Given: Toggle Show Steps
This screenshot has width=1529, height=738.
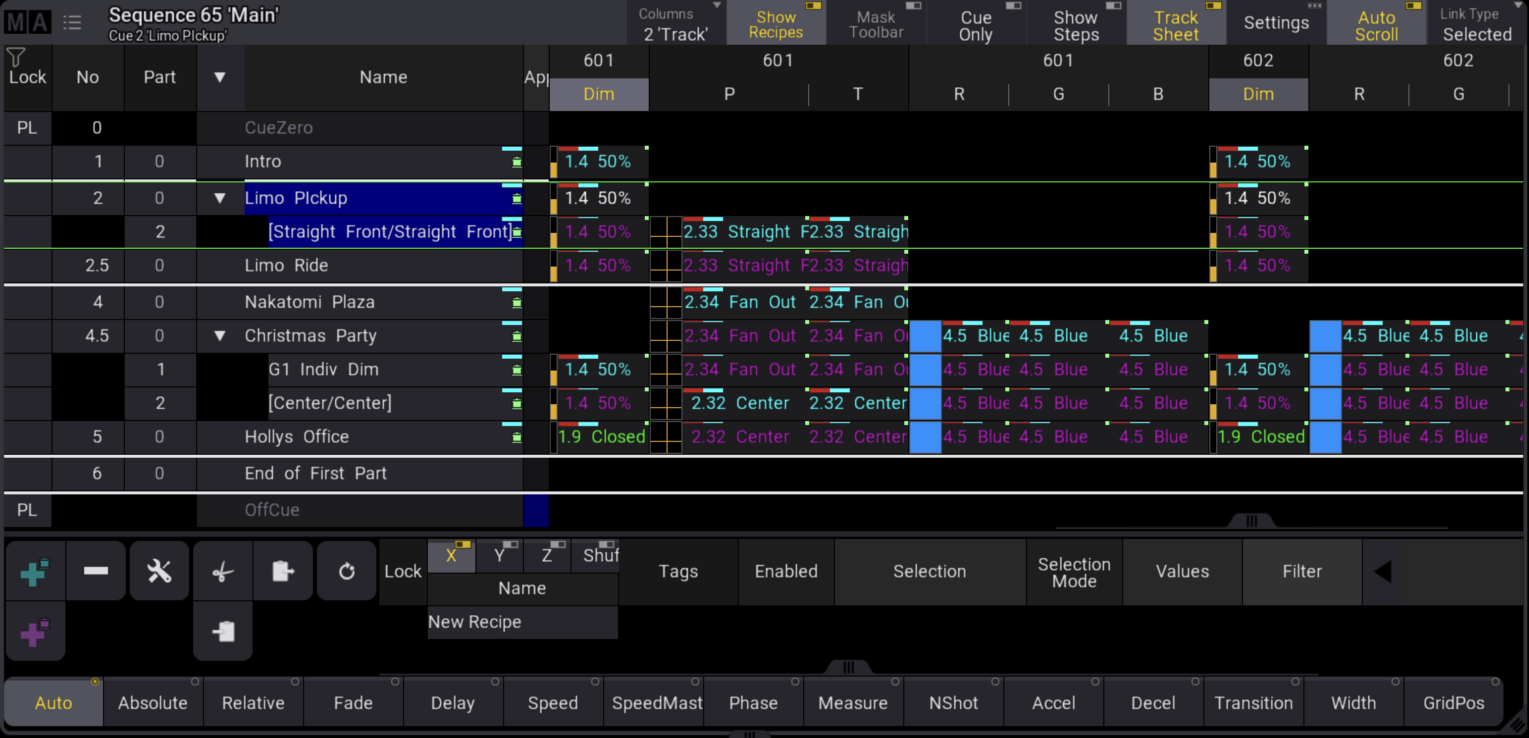Looking at the screenshot, I should coord(1076,22).
